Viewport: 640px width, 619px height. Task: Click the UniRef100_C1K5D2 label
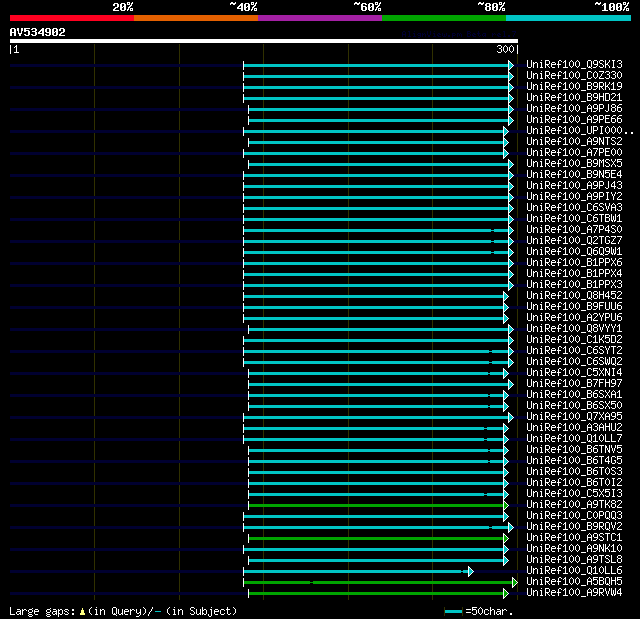point(574,340)
